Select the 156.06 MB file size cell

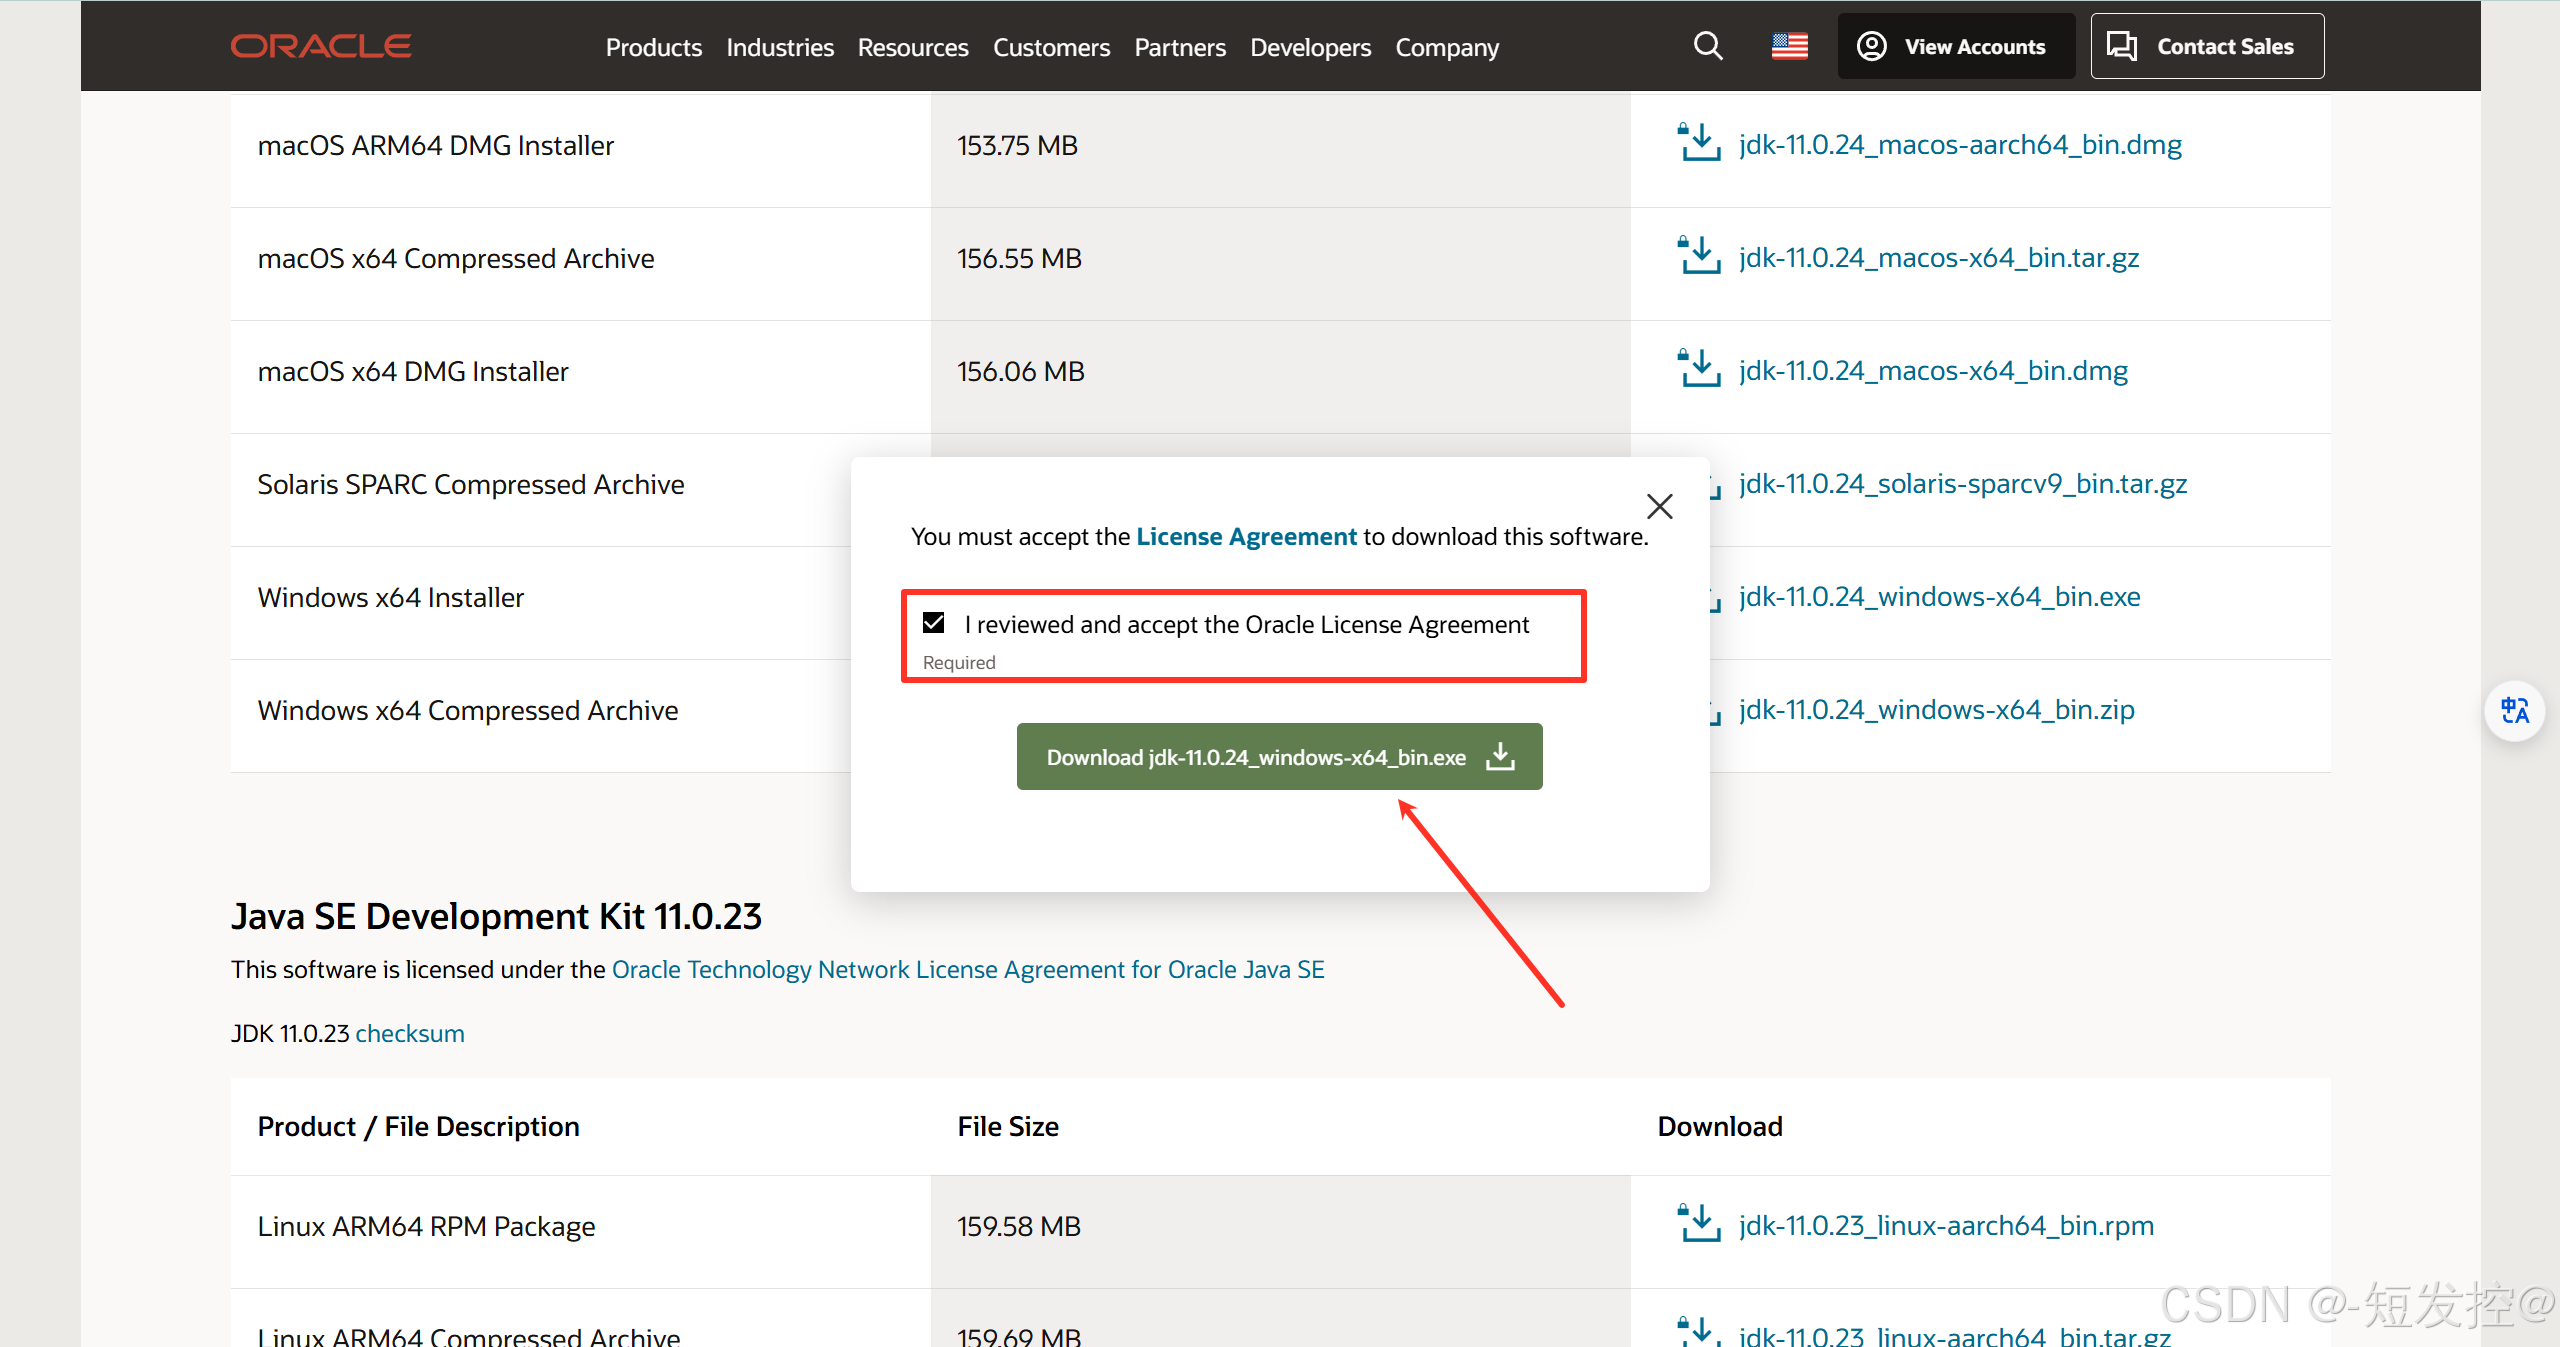coord(1280,377)
